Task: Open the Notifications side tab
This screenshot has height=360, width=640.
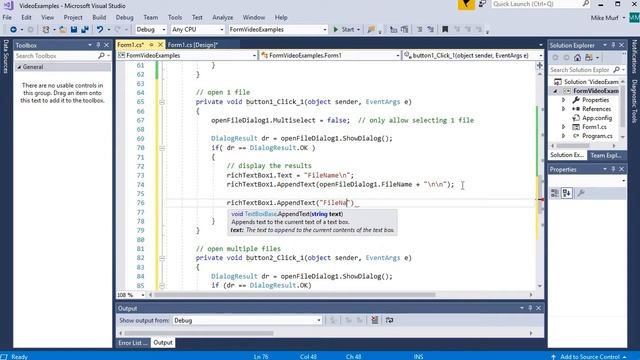Action: tap(634, 57)
